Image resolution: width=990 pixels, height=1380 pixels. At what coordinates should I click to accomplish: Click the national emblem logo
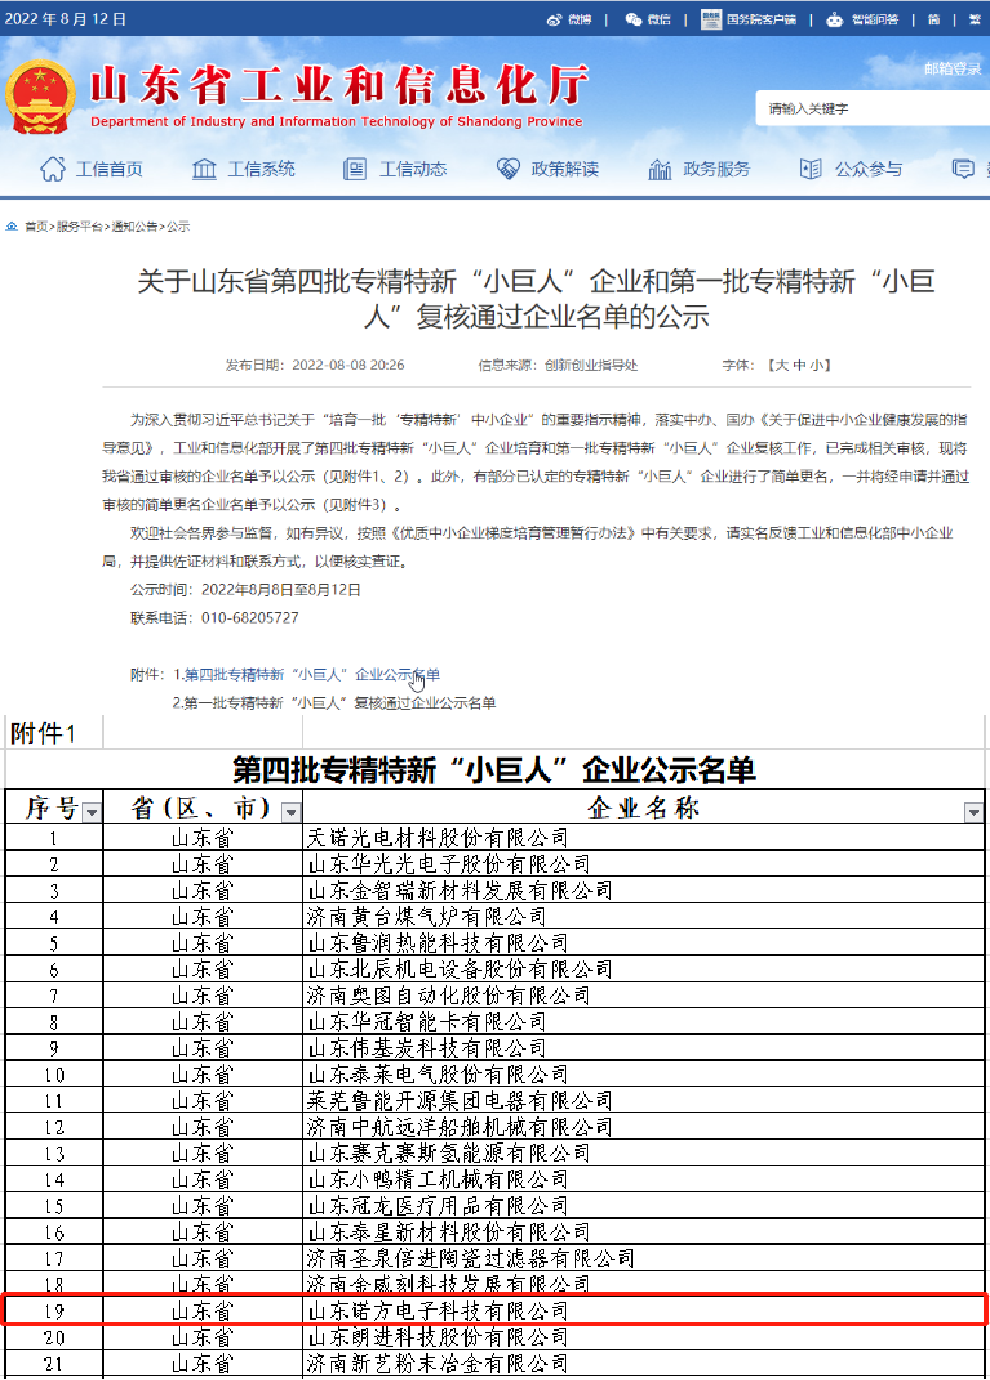[40, 97]
